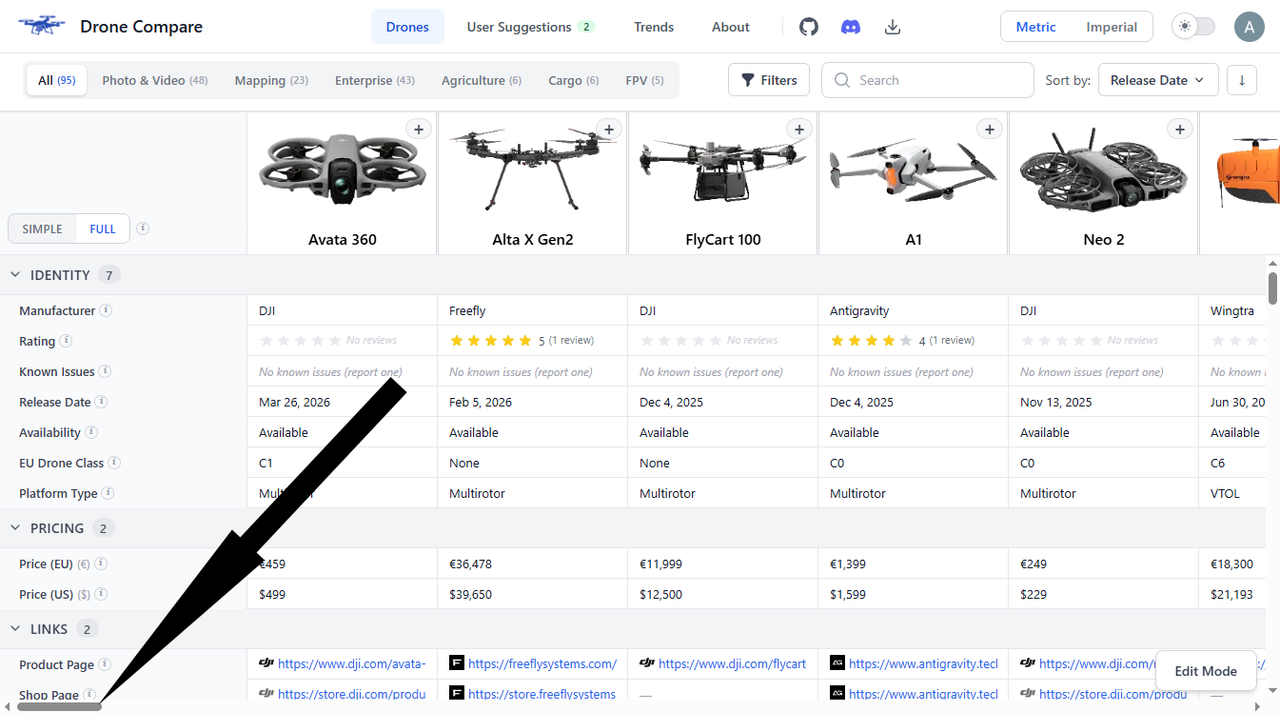1280x714 pixels.
Task: Open the user avatar A
Action: (1248, 27)
